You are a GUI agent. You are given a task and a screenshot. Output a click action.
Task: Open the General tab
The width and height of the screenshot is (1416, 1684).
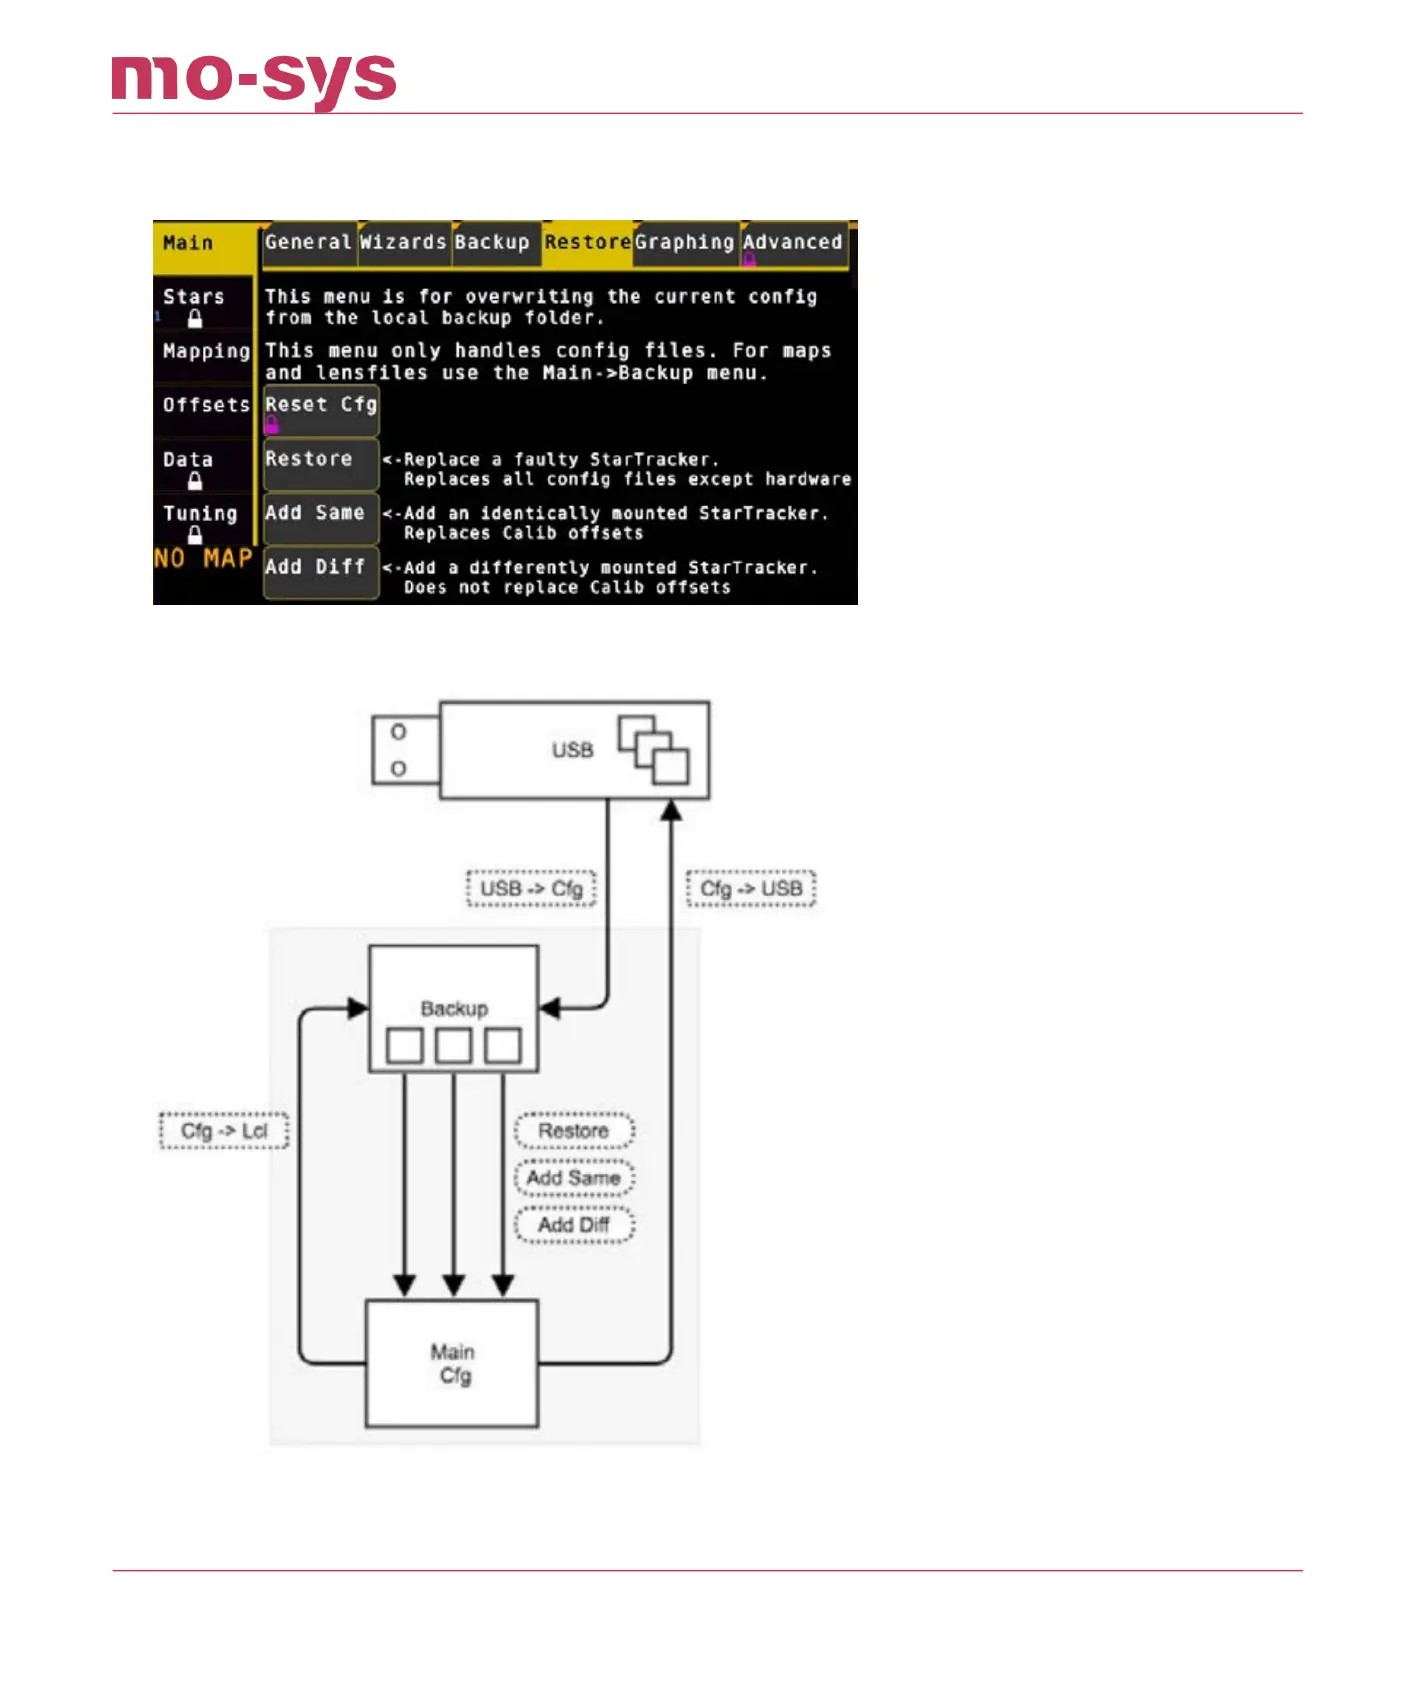[x=308, y=243]
